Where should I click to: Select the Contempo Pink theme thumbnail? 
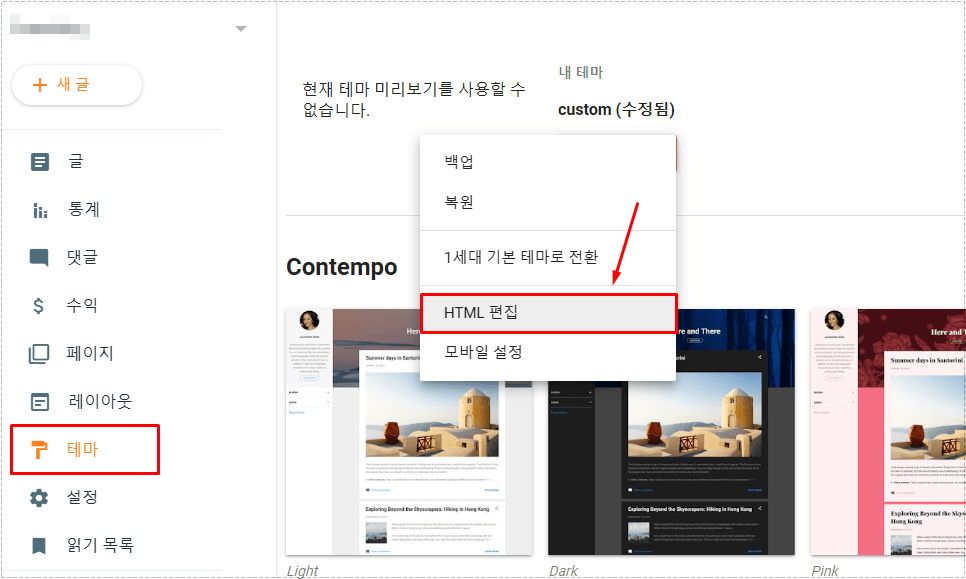coord(888,432)
